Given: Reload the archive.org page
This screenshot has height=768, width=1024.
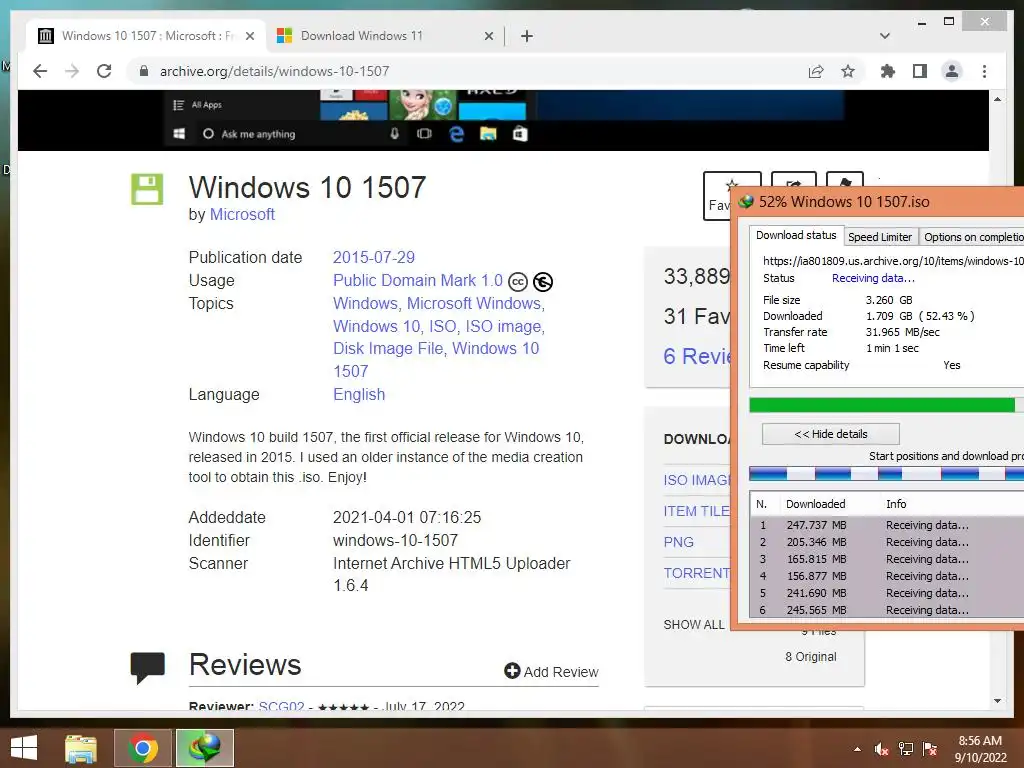Looking at the screenshot, I should [104, 71].
